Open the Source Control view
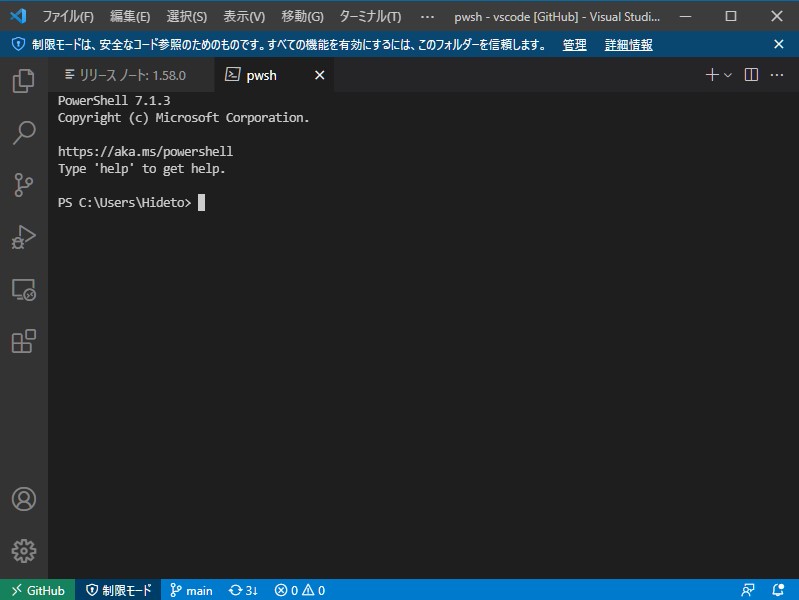Screen dimensions: 799x600 [23, 185]
